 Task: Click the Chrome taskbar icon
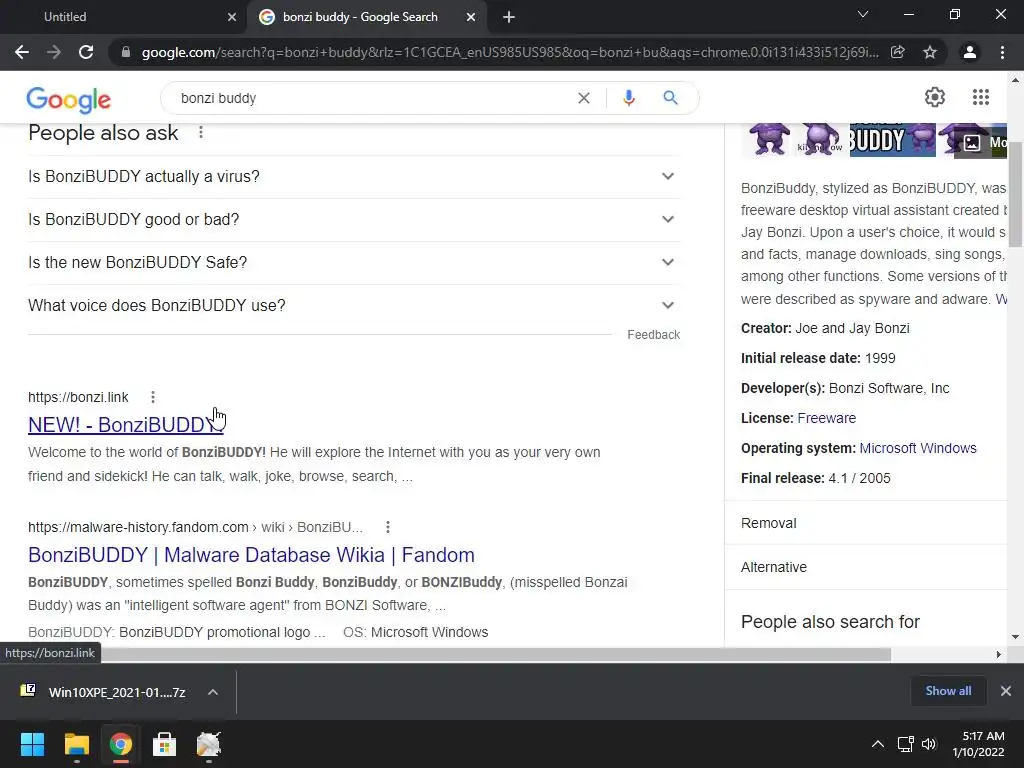[120, 744]
